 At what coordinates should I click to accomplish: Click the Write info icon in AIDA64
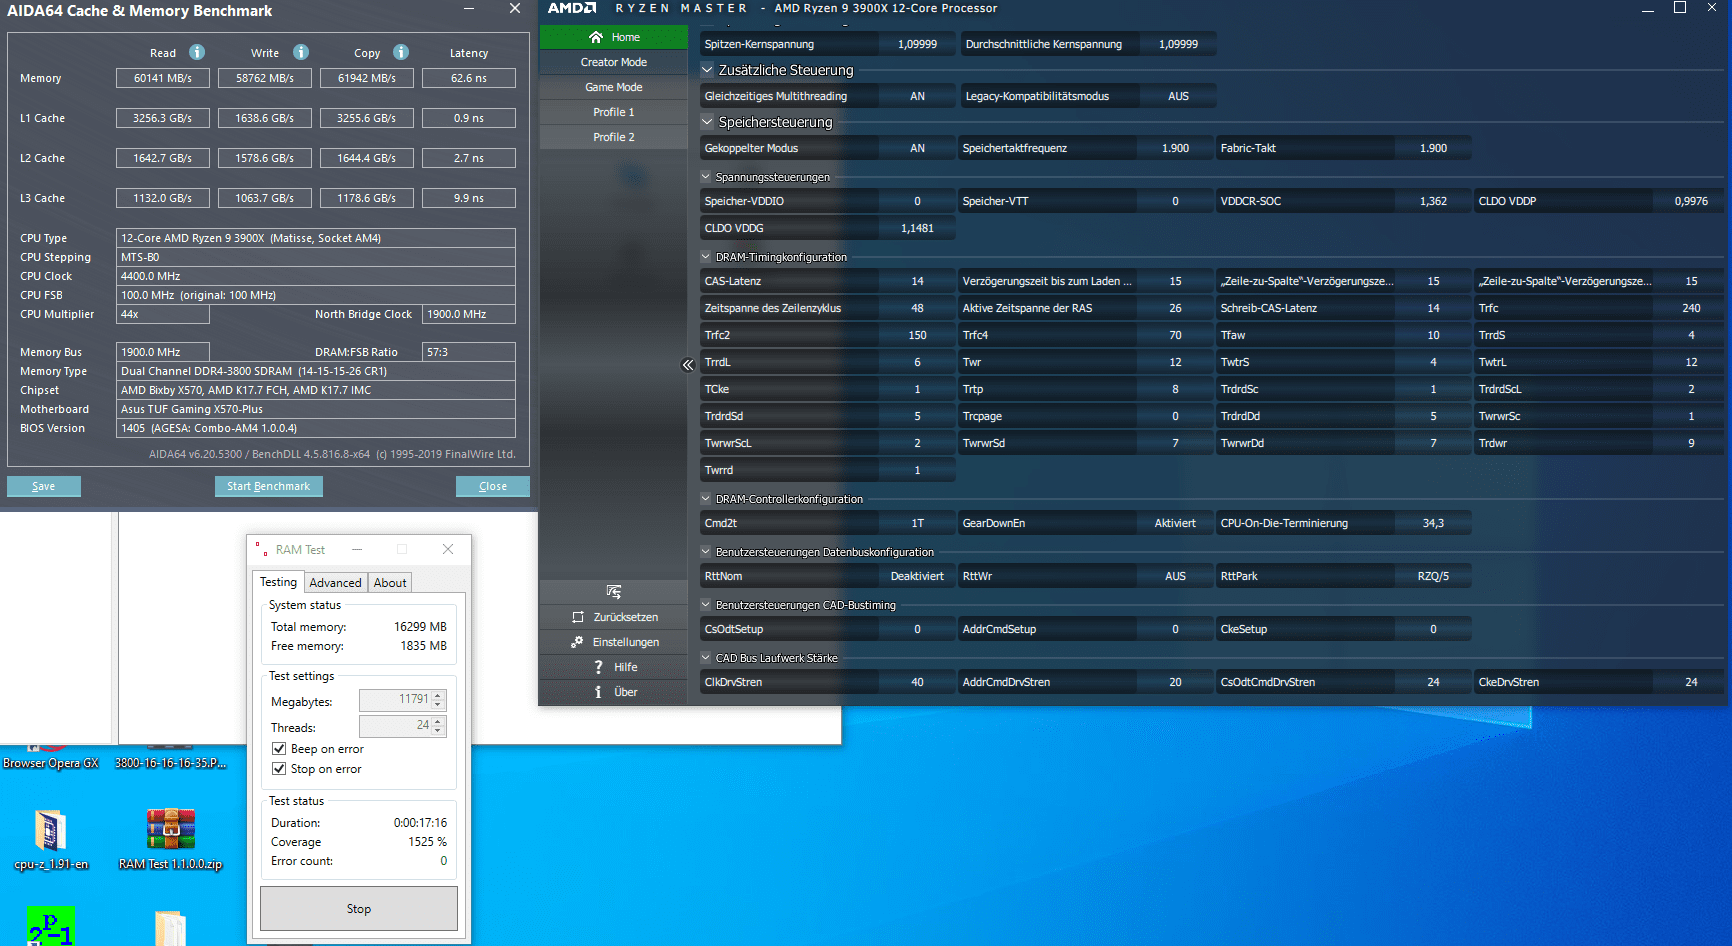point(301,52)
